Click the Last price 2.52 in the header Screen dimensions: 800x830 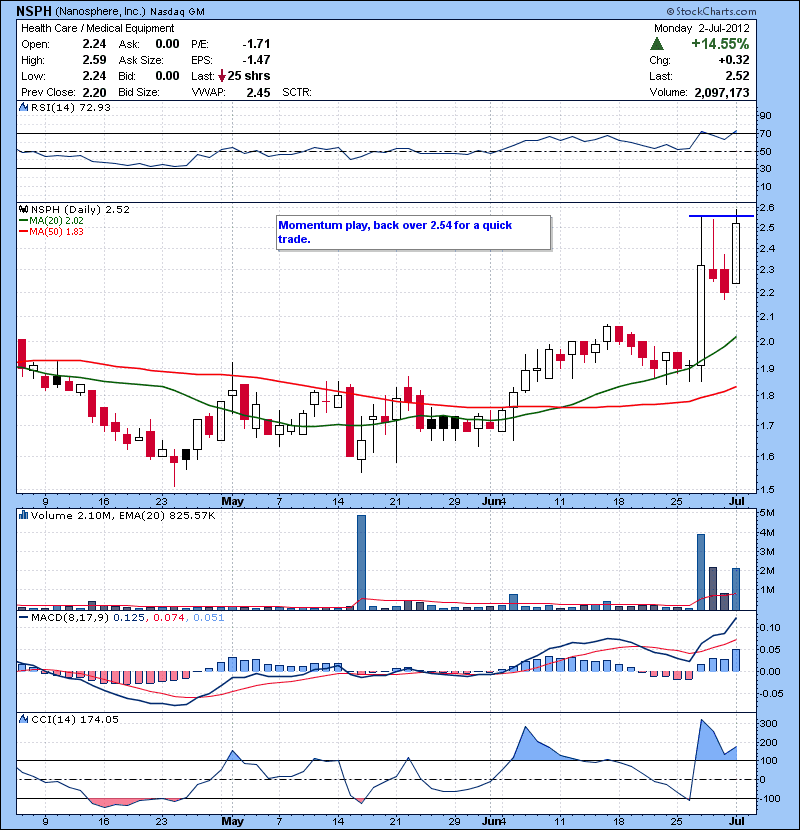[737, 76]
